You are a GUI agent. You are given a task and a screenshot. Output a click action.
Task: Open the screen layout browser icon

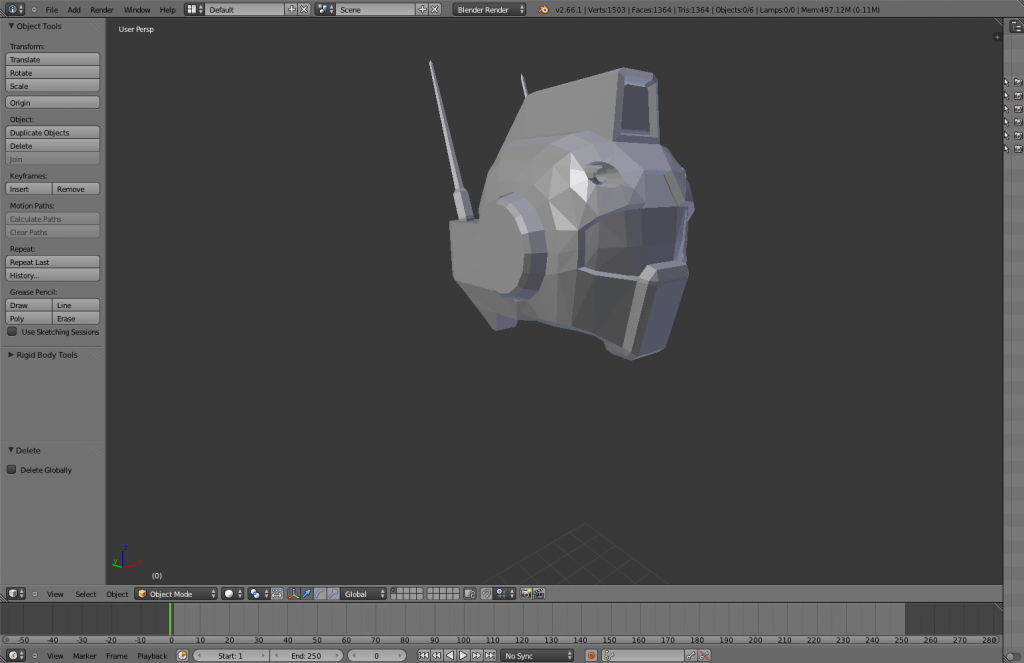tap(194, 9)
